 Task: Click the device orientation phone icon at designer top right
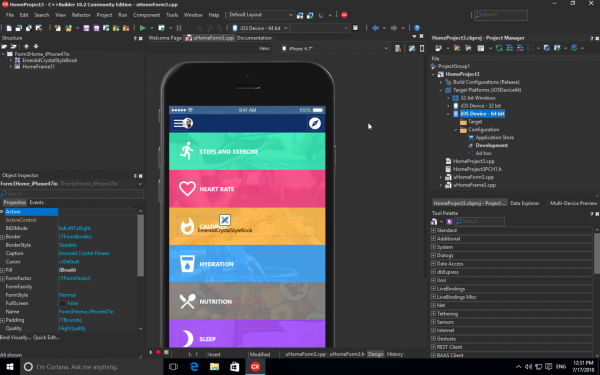[x=422, y=49]
